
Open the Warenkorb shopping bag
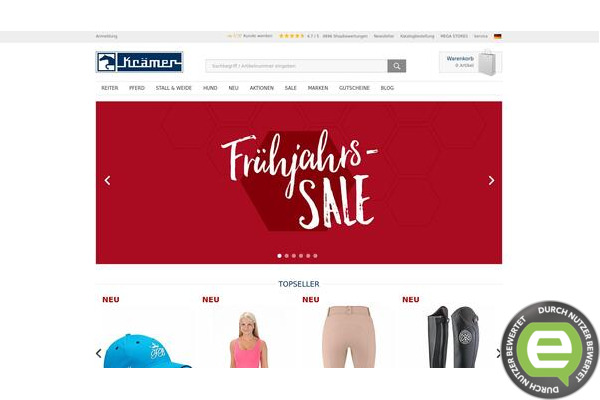(471, 62)
